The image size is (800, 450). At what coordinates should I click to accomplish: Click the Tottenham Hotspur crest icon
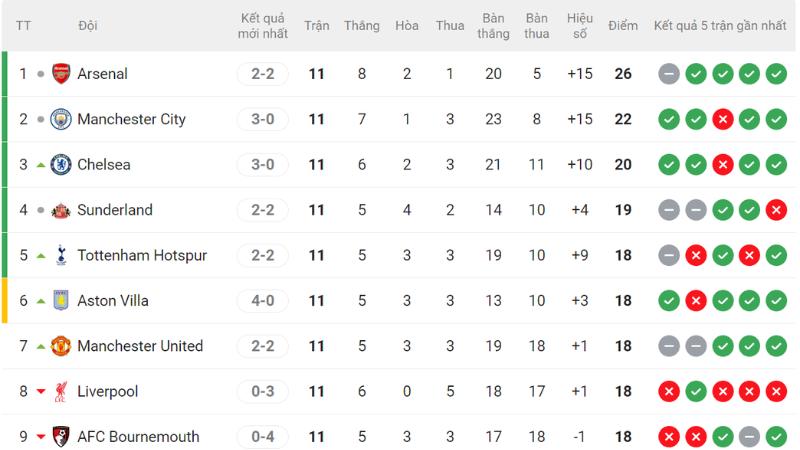click(61, 255)
